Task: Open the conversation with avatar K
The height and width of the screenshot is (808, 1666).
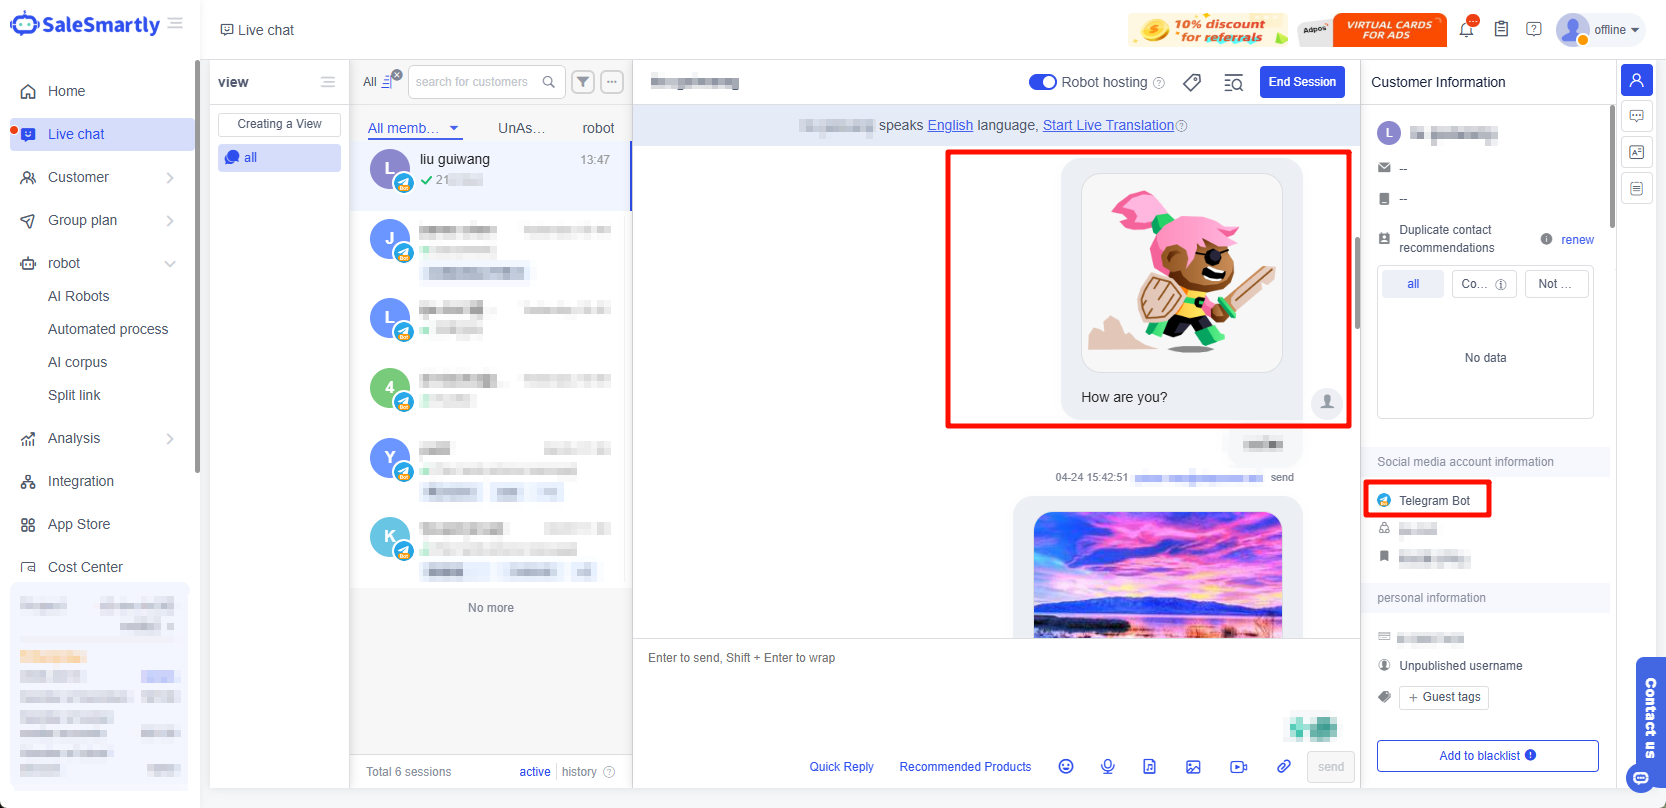Action: click(x=490, y=547)
